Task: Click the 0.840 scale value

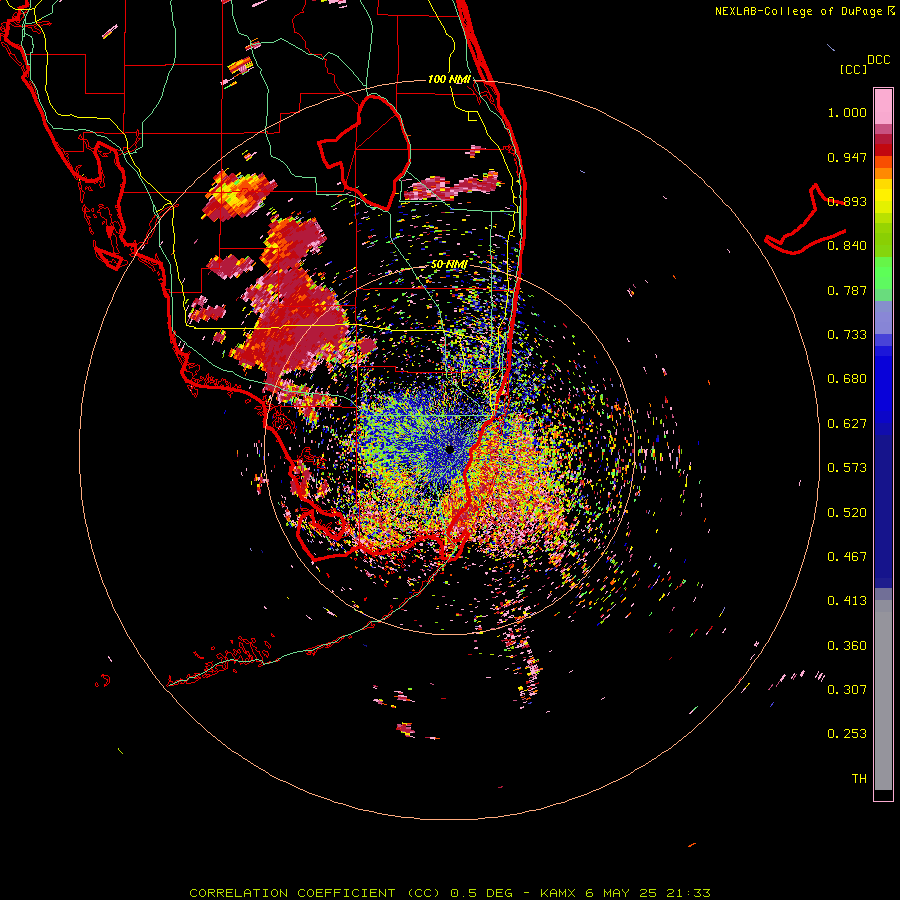Action: click(847, 246)
